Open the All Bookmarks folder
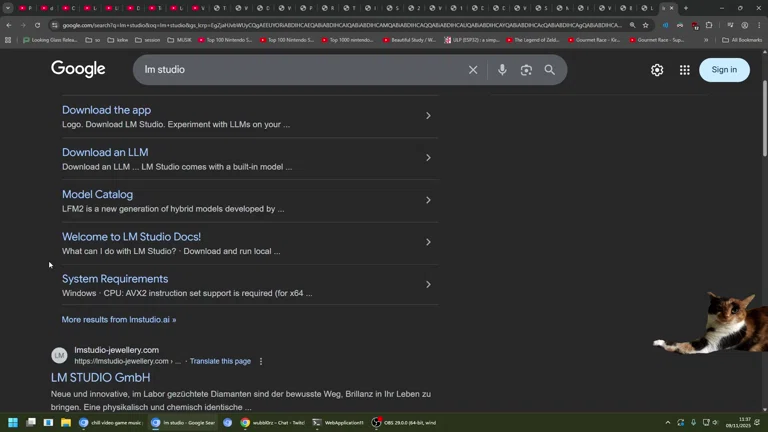Image resolution: width=768 pixels, height=432 pixels. [741, 40]
